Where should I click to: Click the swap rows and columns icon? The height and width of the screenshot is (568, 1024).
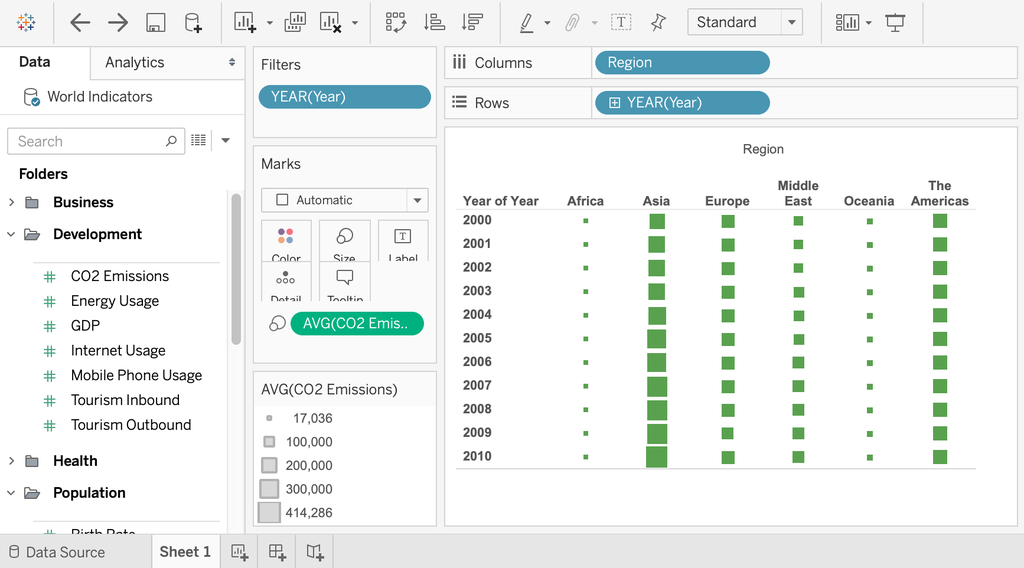[x=396, y=22]
